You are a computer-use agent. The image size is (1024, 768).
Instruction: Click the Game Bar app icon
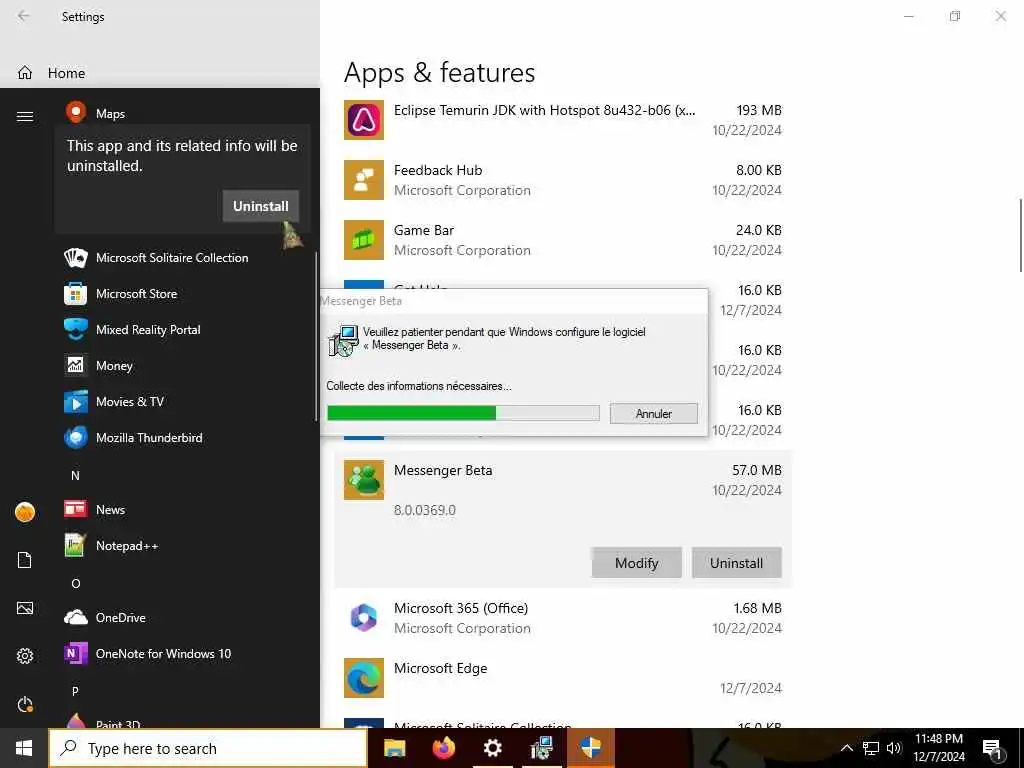click(x=364, y=240)
